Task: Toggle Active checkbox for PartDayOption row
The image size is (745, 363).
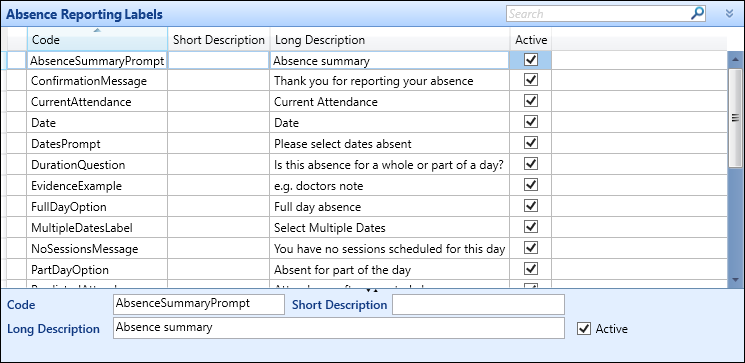Action: click(x=531, y=268)
